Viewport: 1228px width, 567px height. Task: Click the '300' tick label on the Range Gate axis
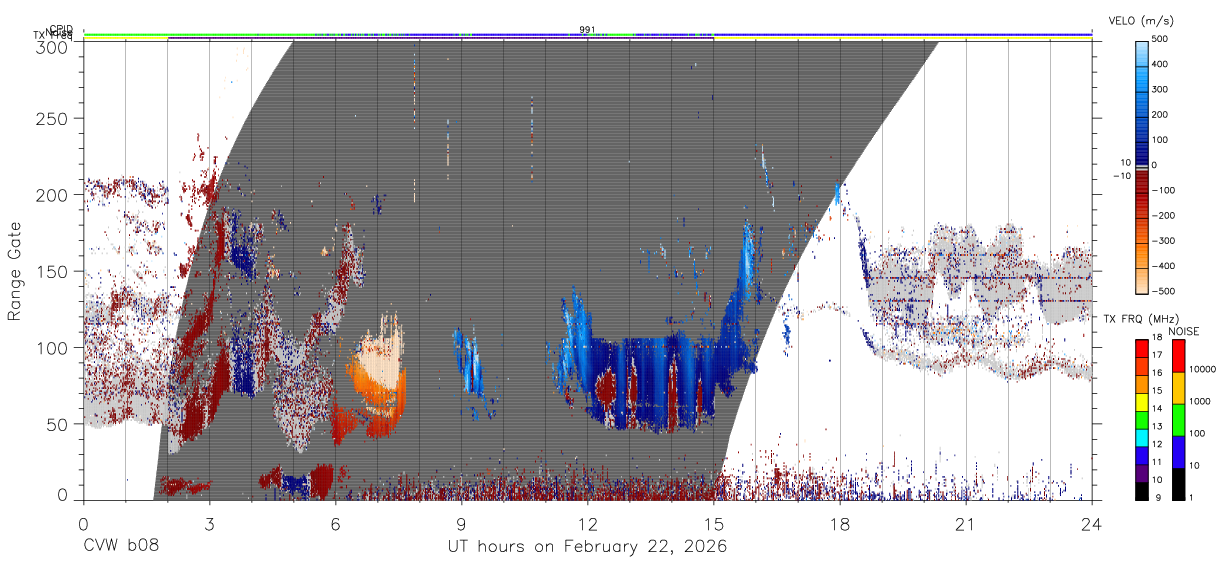(53, 47)
